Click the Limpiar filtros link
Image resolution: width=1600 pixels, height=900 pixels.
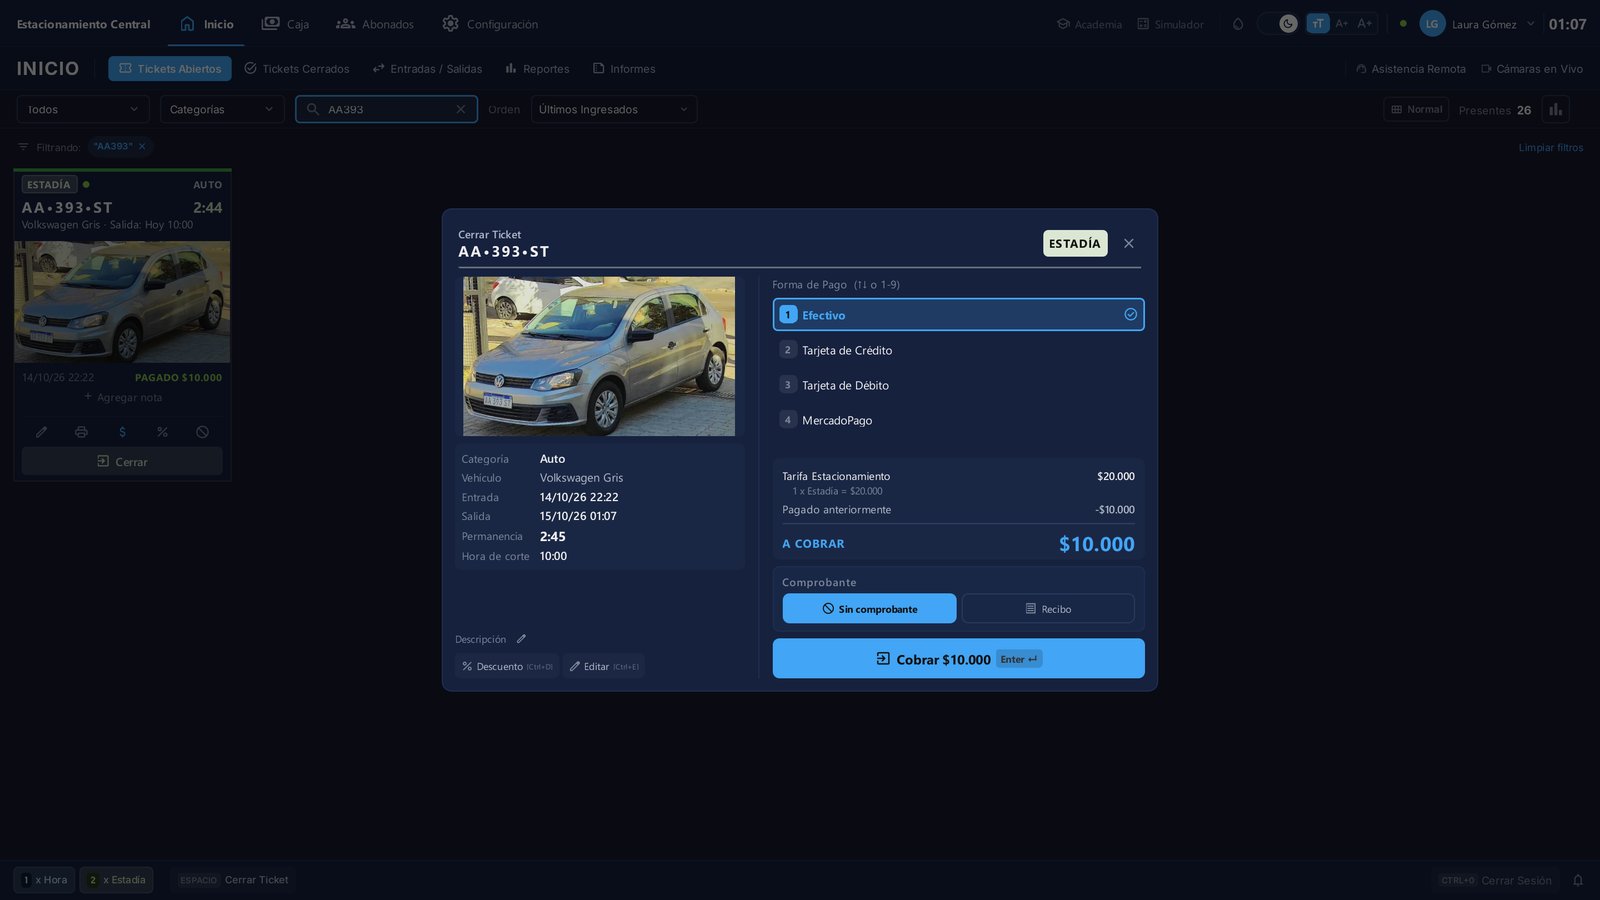click(x=1550, y=148)
